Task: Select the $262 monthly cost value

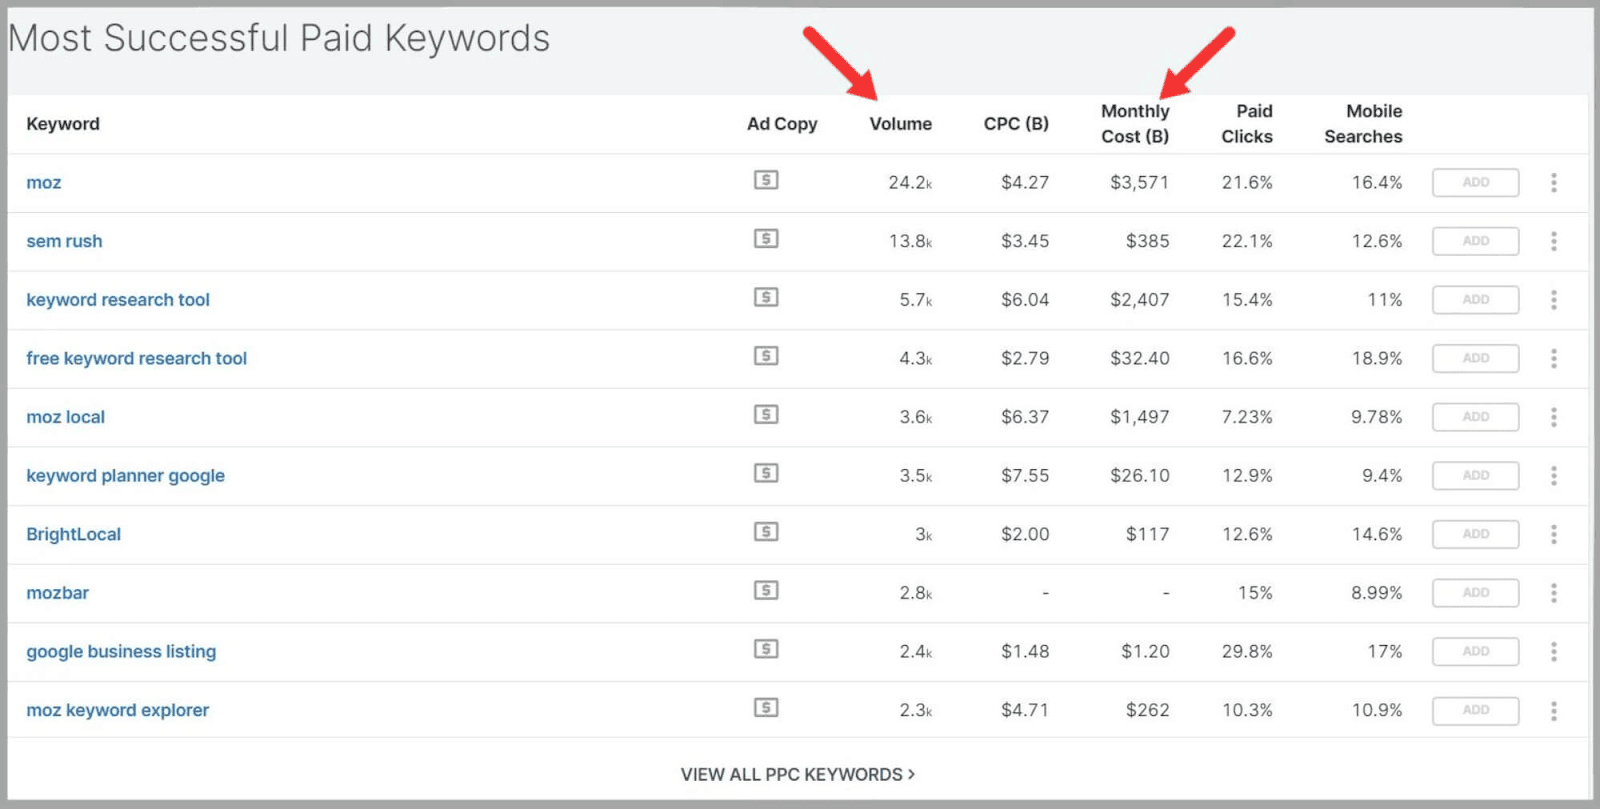Action: [x=1147, y=710]
